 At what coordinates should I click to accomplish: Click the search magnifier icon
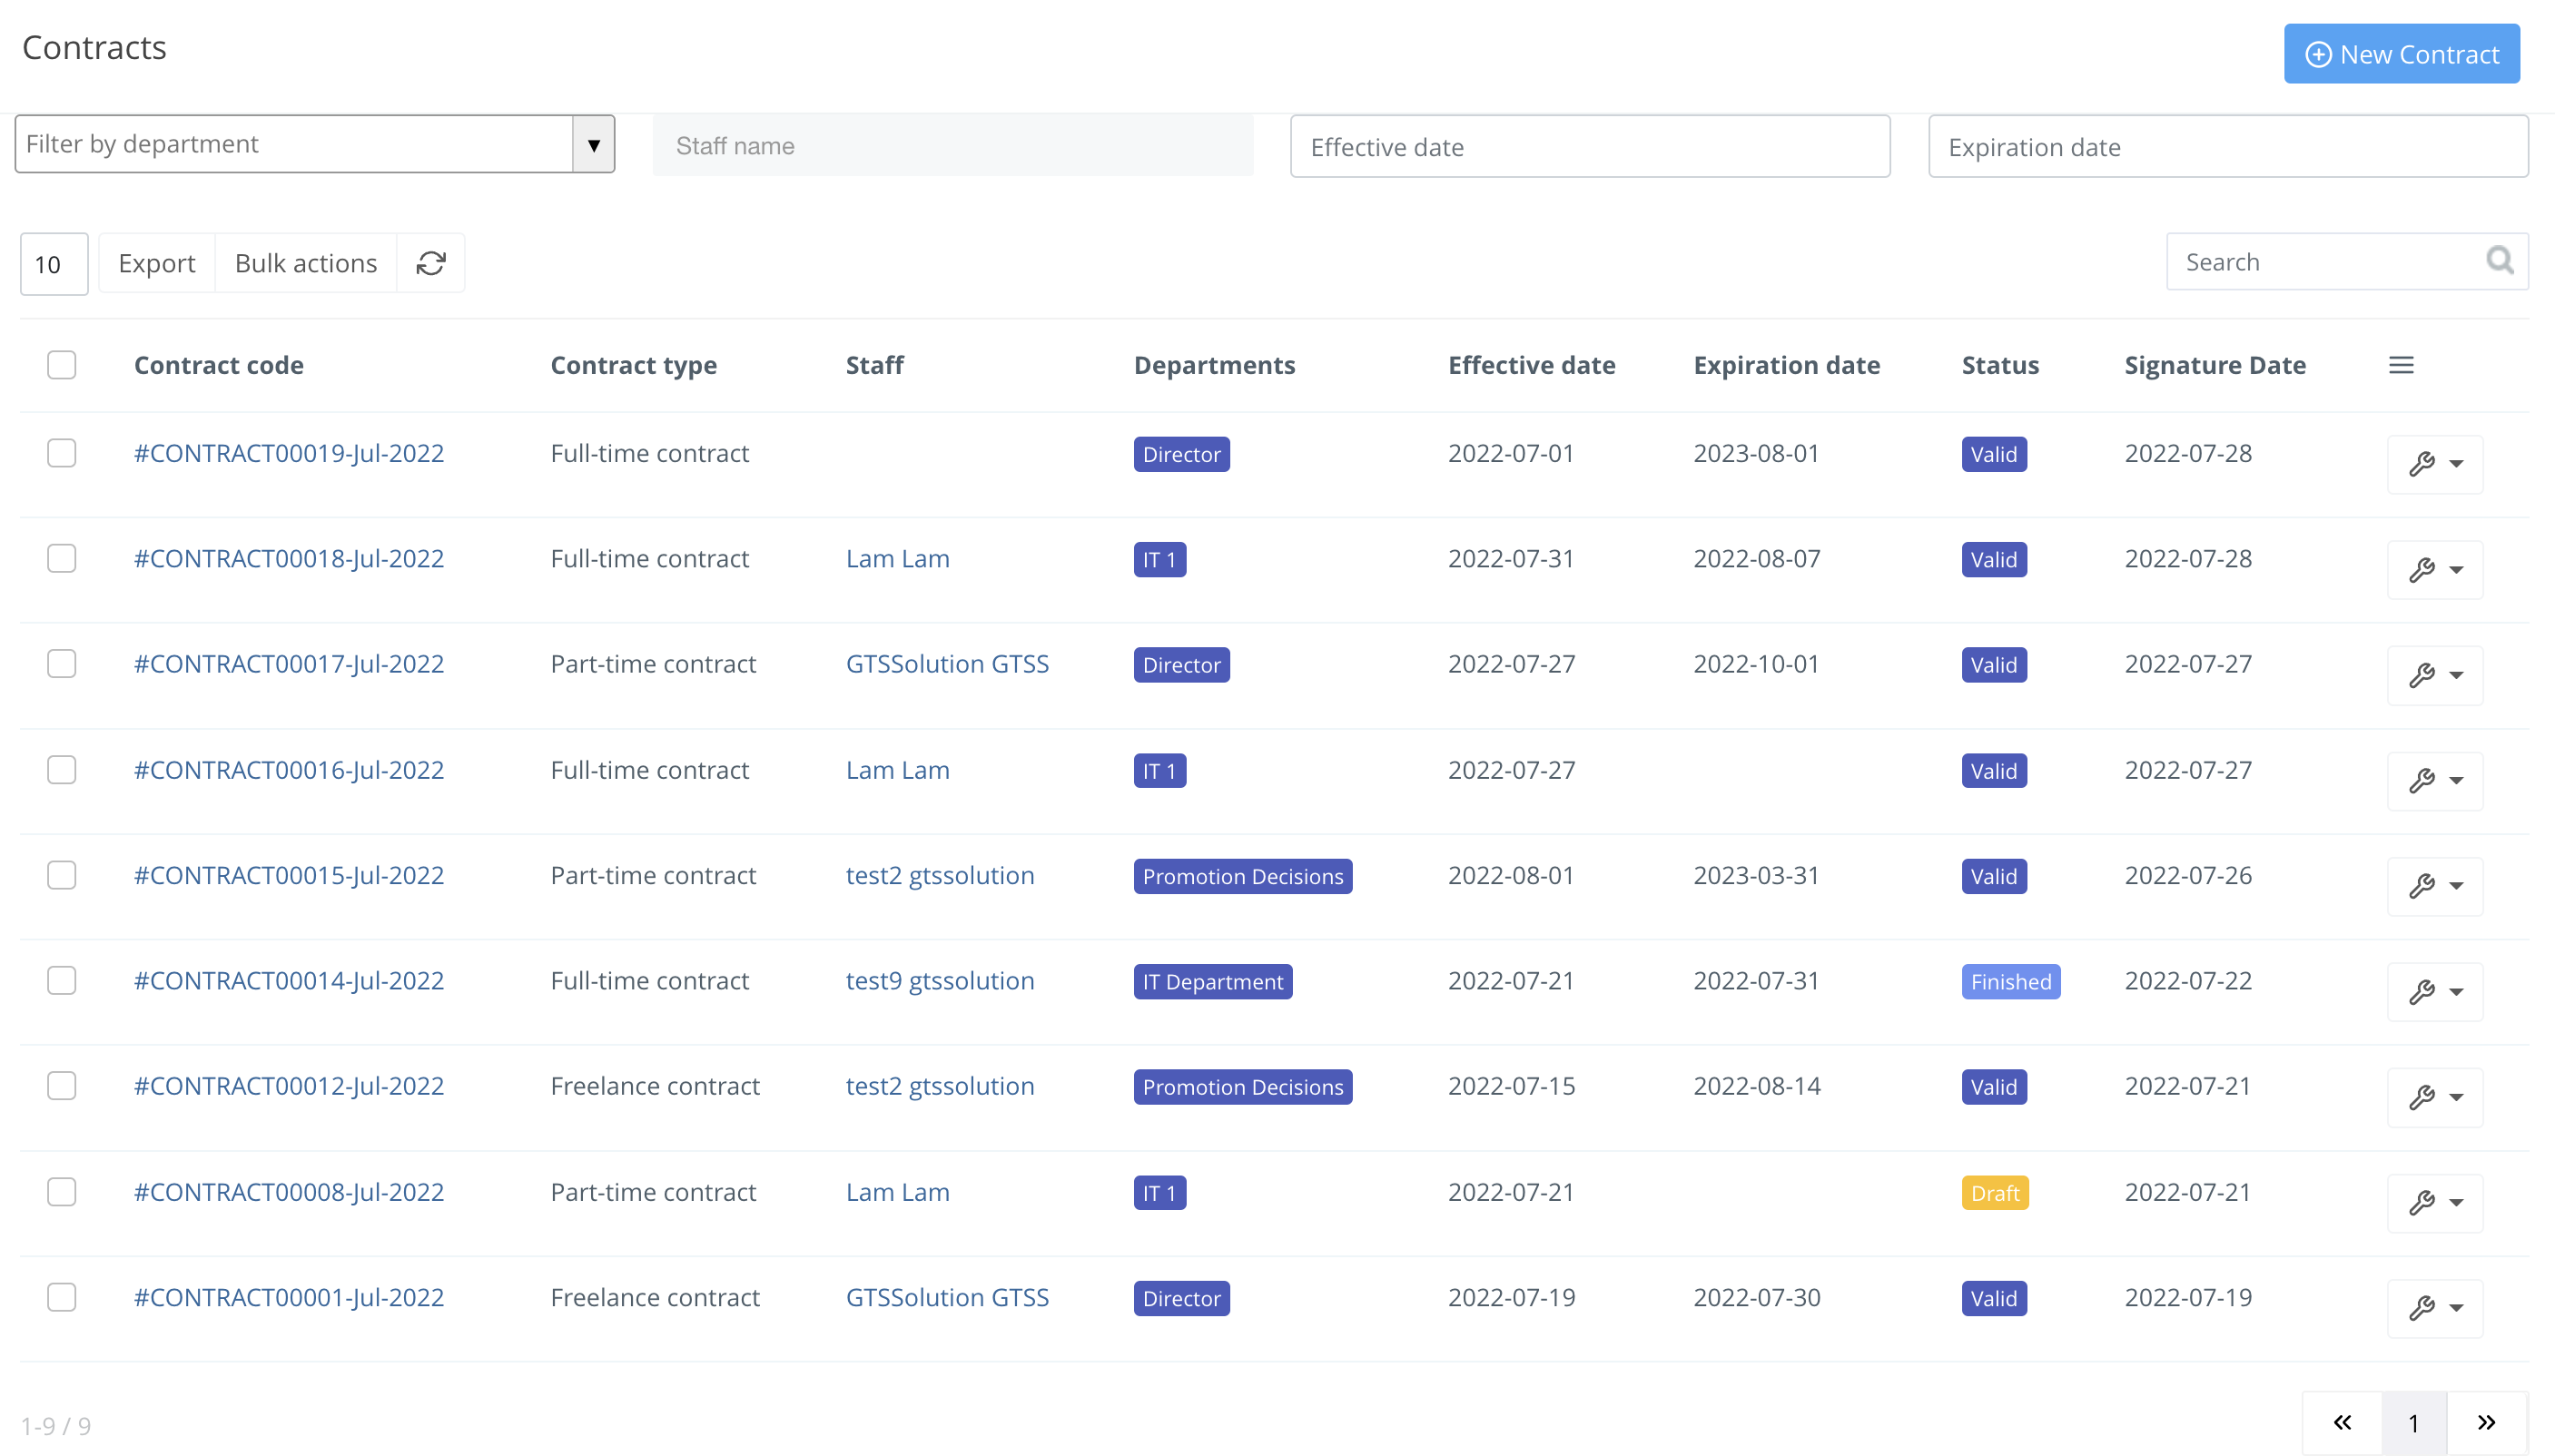point(2499,261)
